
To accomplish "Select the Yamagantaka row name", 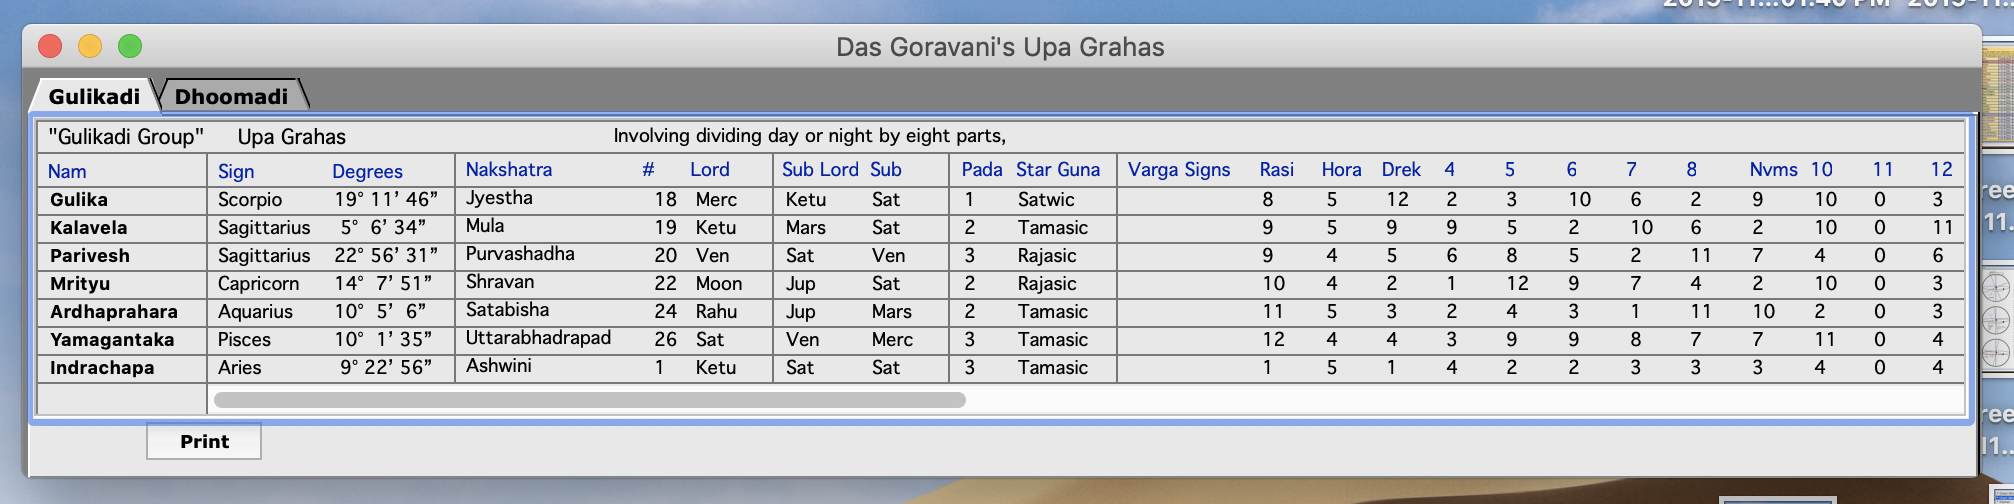I will coord(112,340).
